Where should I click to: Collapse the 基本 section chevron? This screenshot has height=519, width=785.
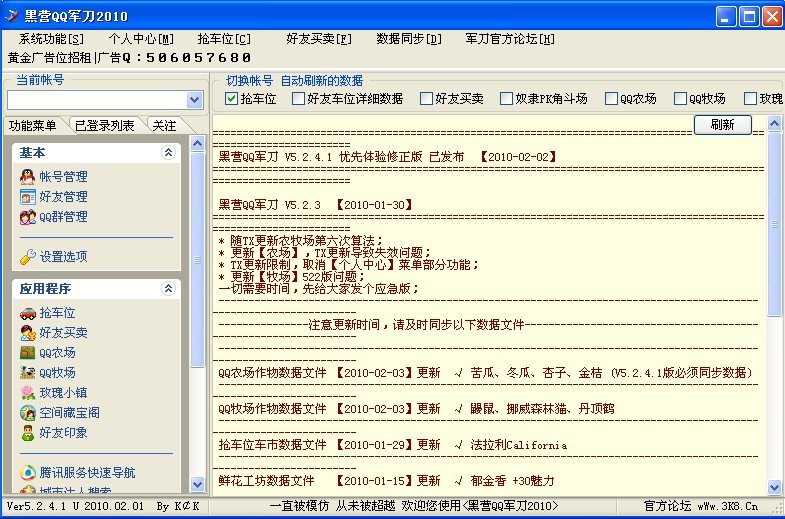[168, 153]
